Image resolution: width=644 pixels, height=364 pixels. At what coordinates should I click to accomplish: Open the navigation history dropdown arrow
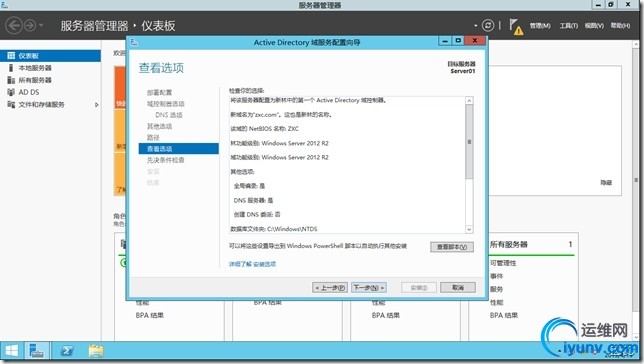[41, 25]
